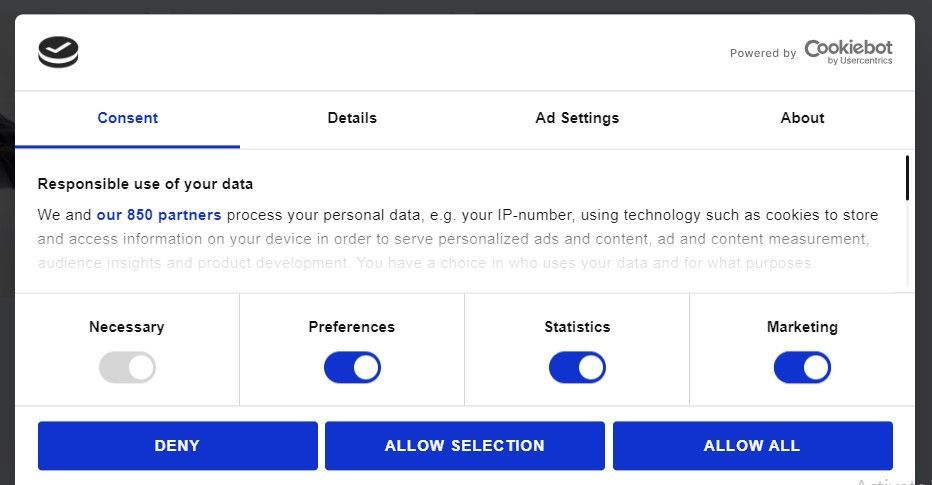Click the "Powered by" text
The image size is (932, 485).
763,53
